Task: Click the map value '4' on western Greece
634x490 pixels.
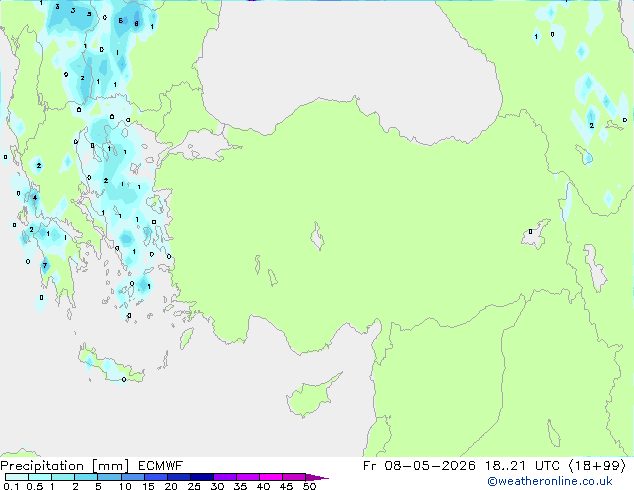Action: click(x=35, y=198)
